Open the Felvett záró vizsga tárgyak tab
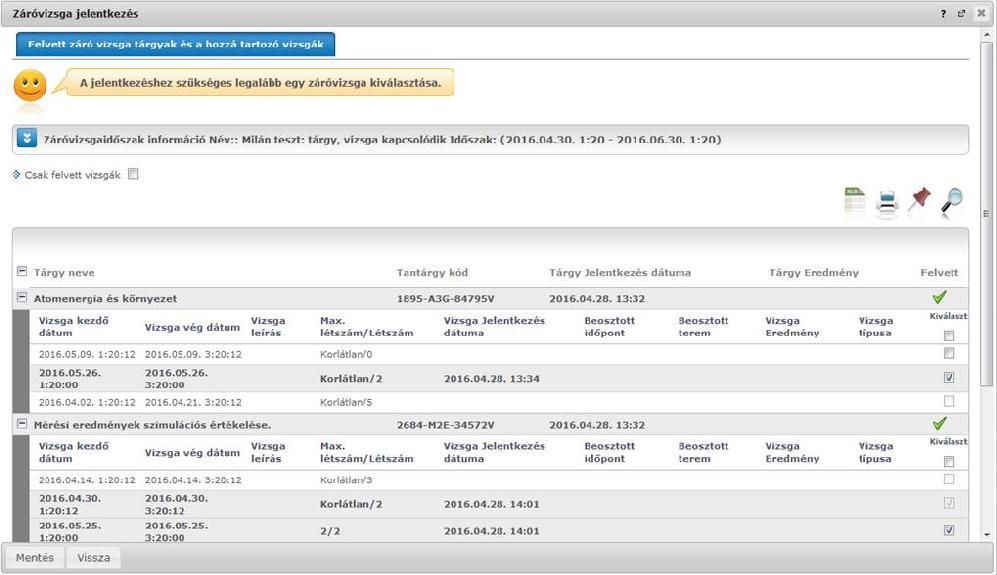Image resolution: width=997 pixels, height=575 pixels. [x=175, y=44]
